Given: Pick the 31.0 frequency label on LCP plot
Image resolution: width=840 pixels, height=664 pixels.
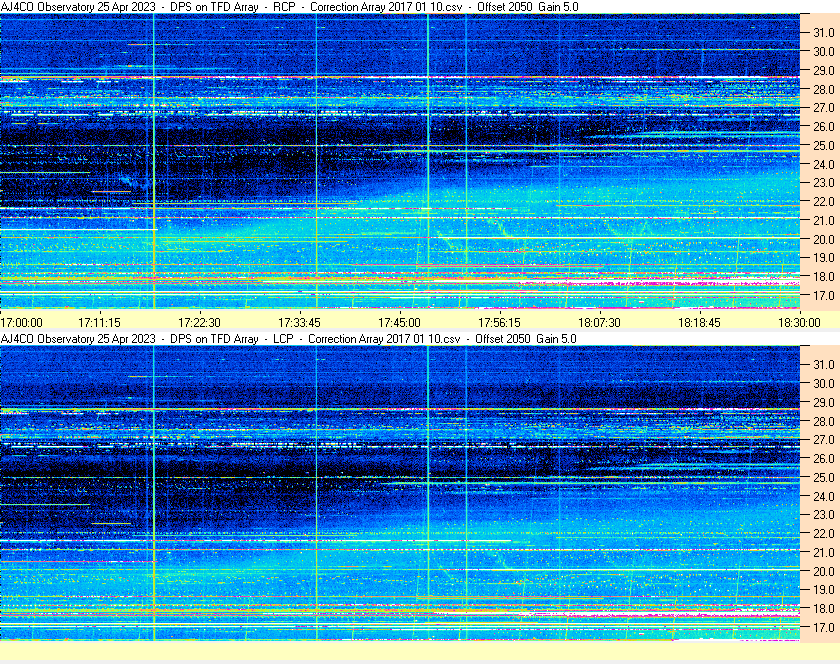Looking at the screenshot, I should (x=824, y=365).
